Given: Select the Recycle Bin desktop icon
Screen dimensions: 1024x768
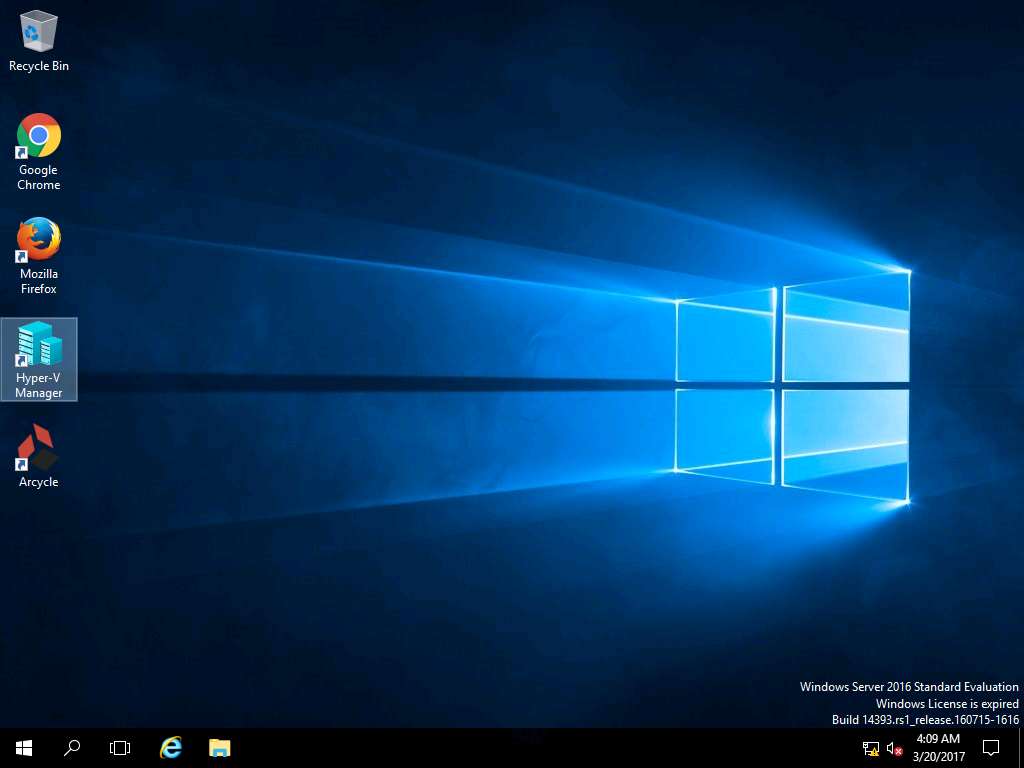Looking at the screenshot, I should [39, 40].
